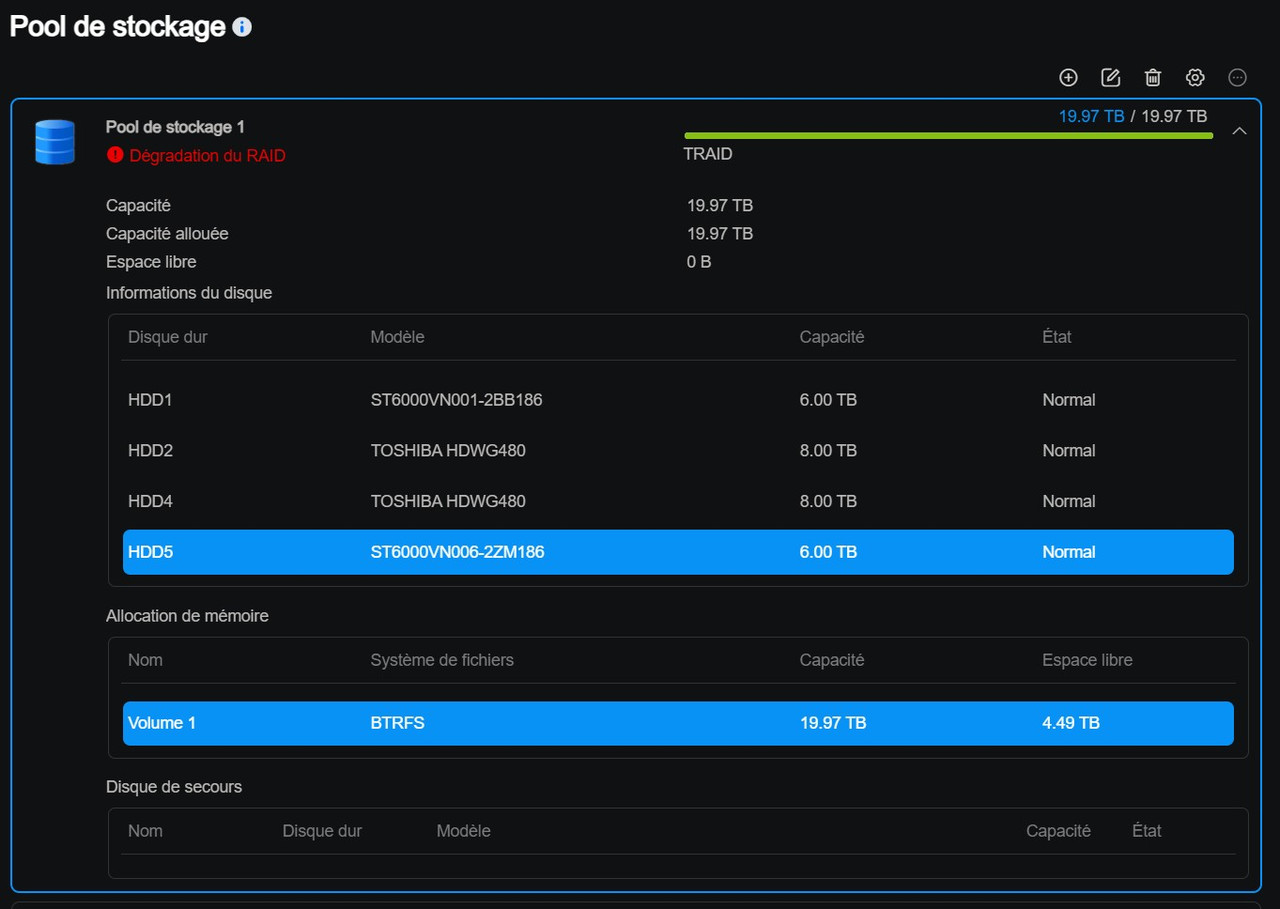Viewport: 1280px width, 909px height.
Task: Click the edit storage pool pencil icon
Action: 1110,77
